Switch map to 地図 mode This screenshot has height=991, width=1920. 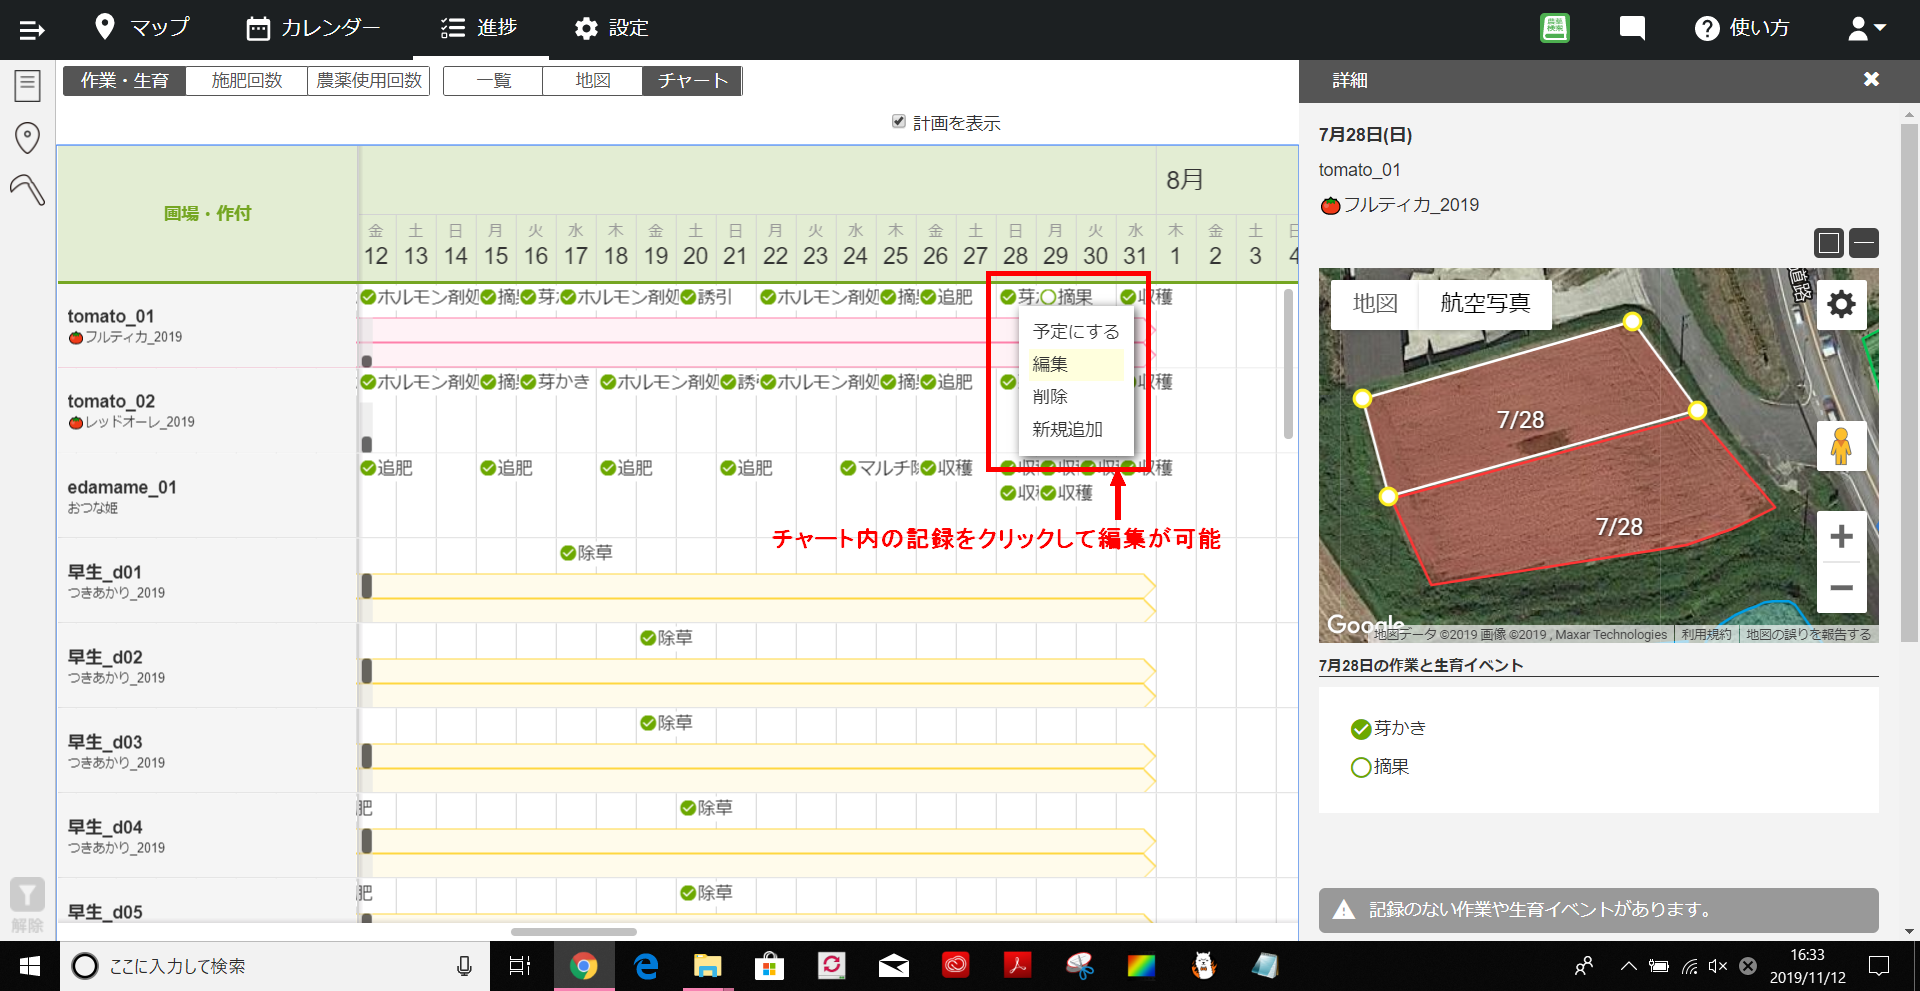1375,303
